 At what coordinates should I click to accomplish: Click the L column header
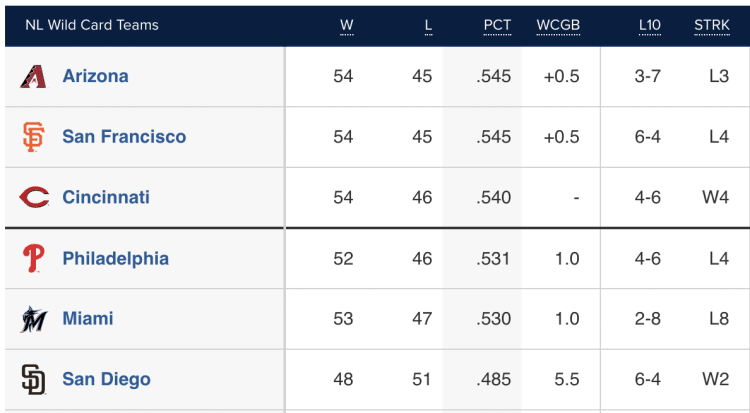[x=428, y=25]
